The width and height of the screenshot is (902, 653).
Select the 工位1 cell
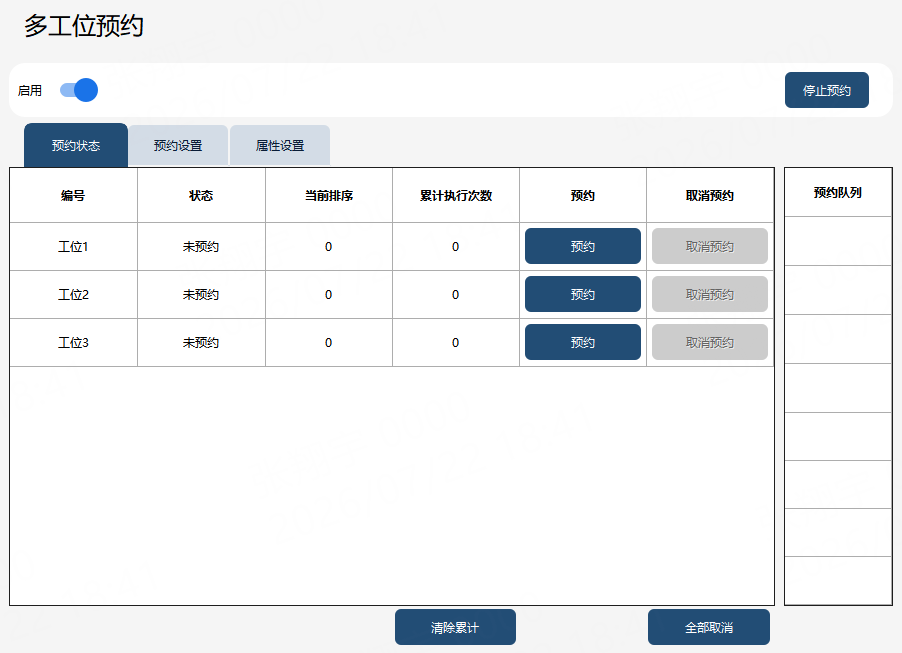pyautogui.click(x=74, y=247)
